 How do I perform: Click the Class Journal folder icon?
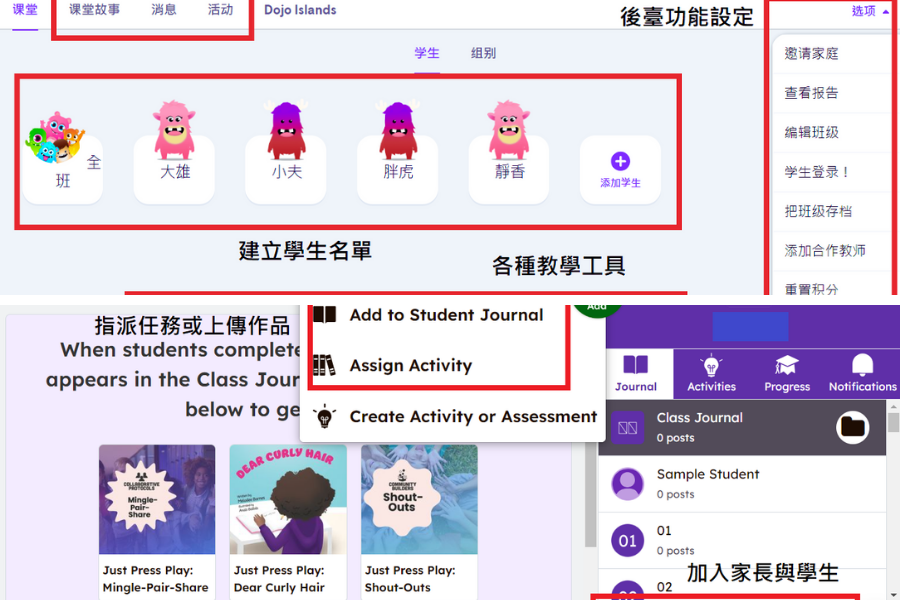tap(852, 427)
